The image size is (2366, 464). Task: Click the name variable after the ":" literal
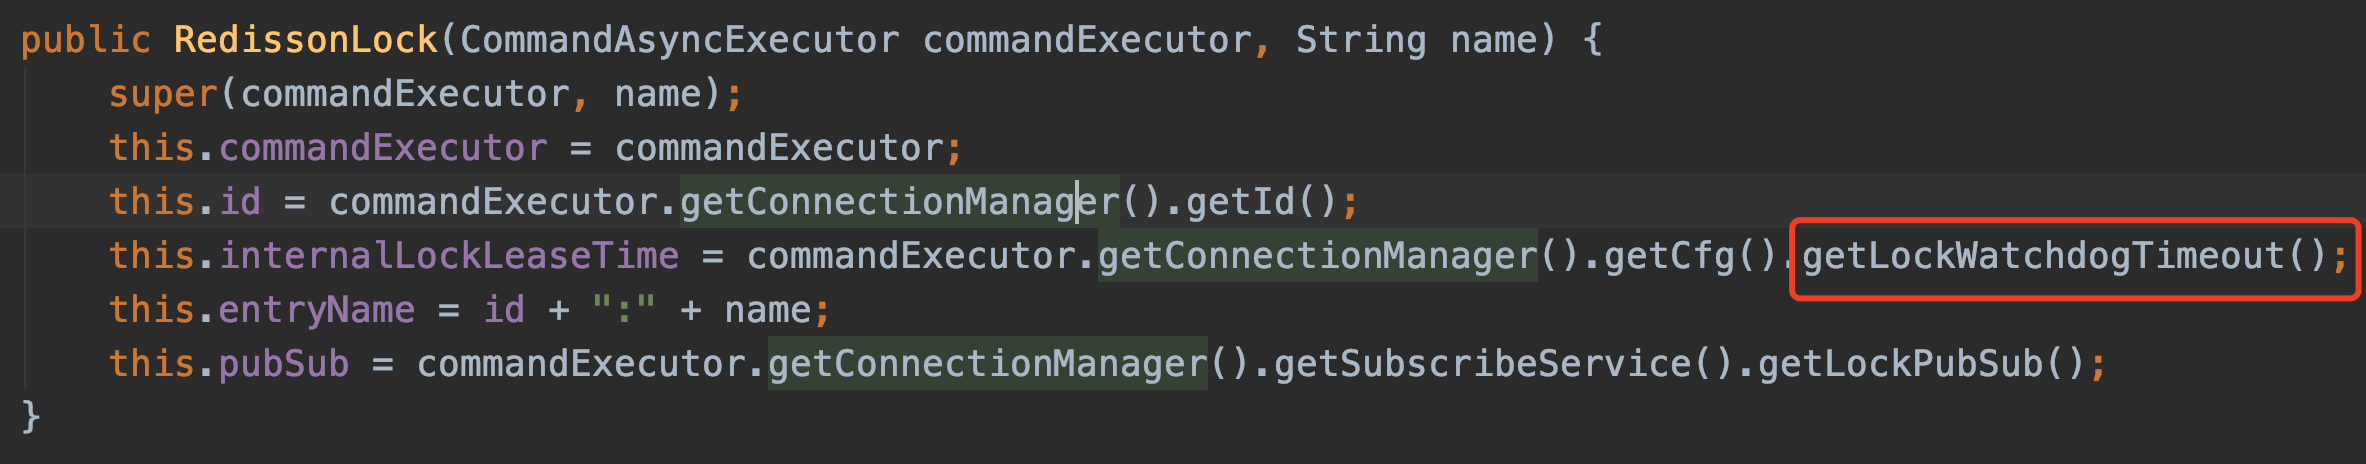click(768, 310)
